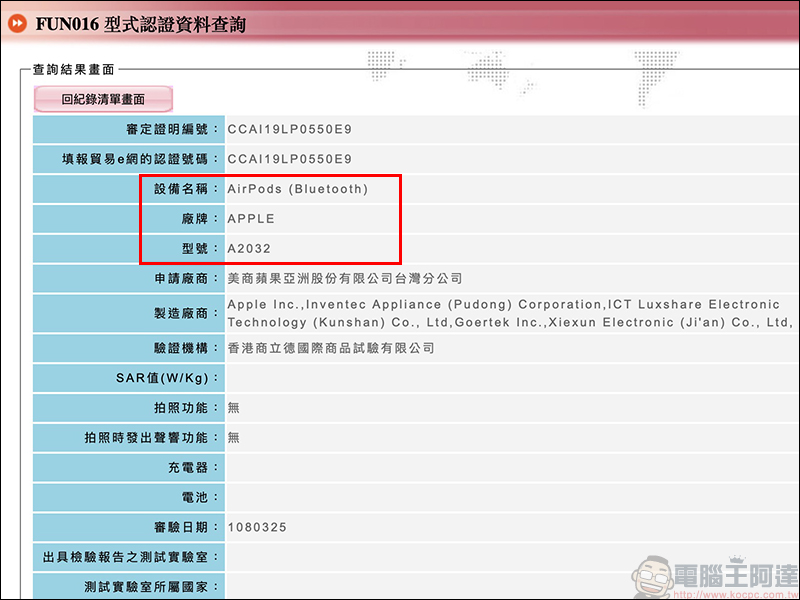Click verification body 香港商立德國際商品試驗有限公司

331,348
